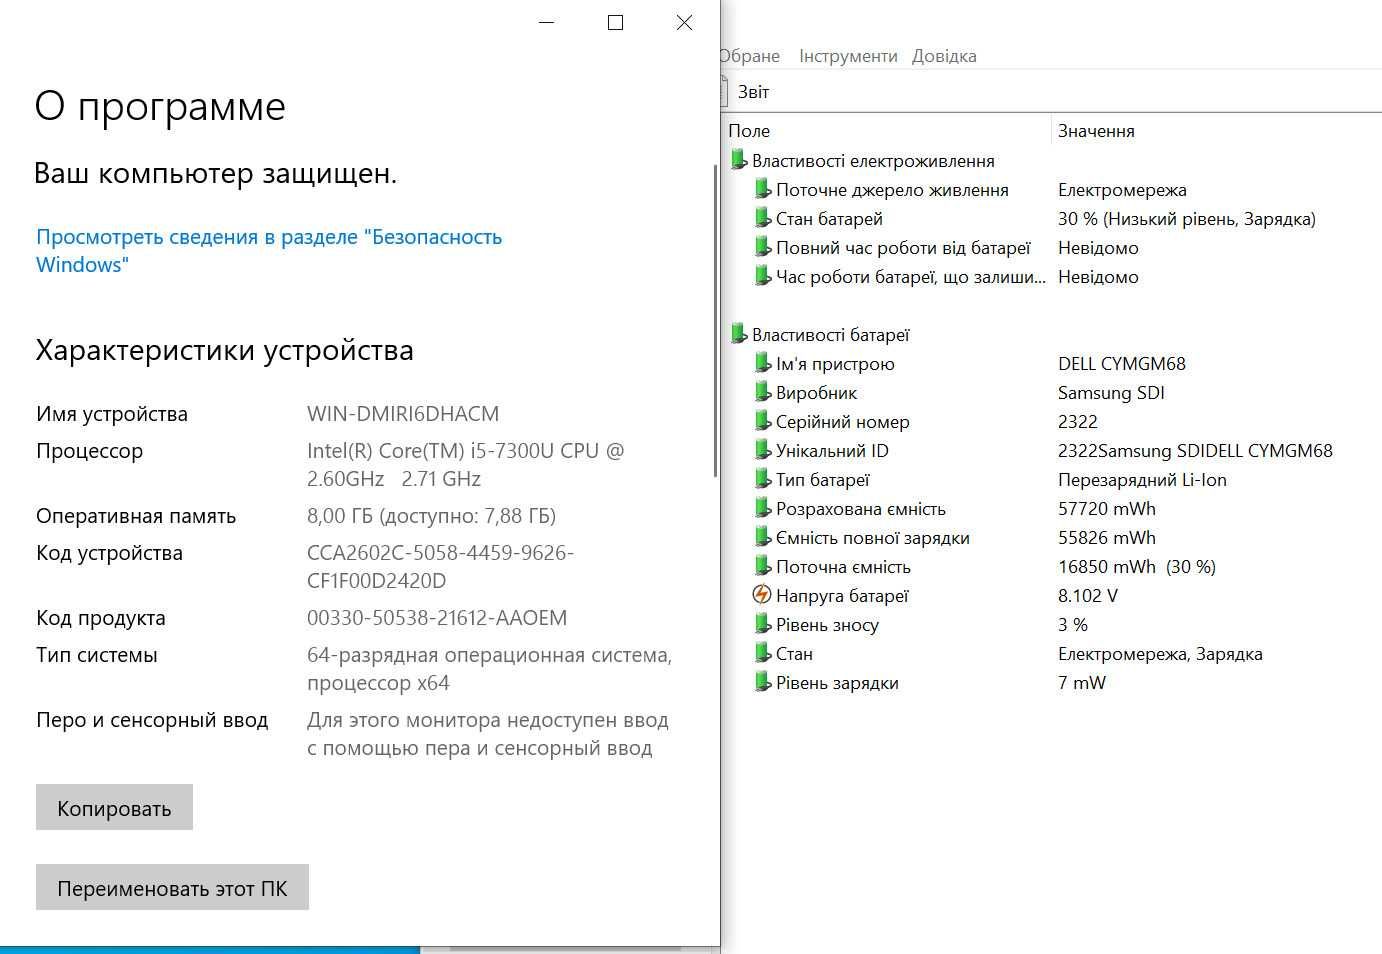Select the Поточне джерело живлення row label

point(892,189)
